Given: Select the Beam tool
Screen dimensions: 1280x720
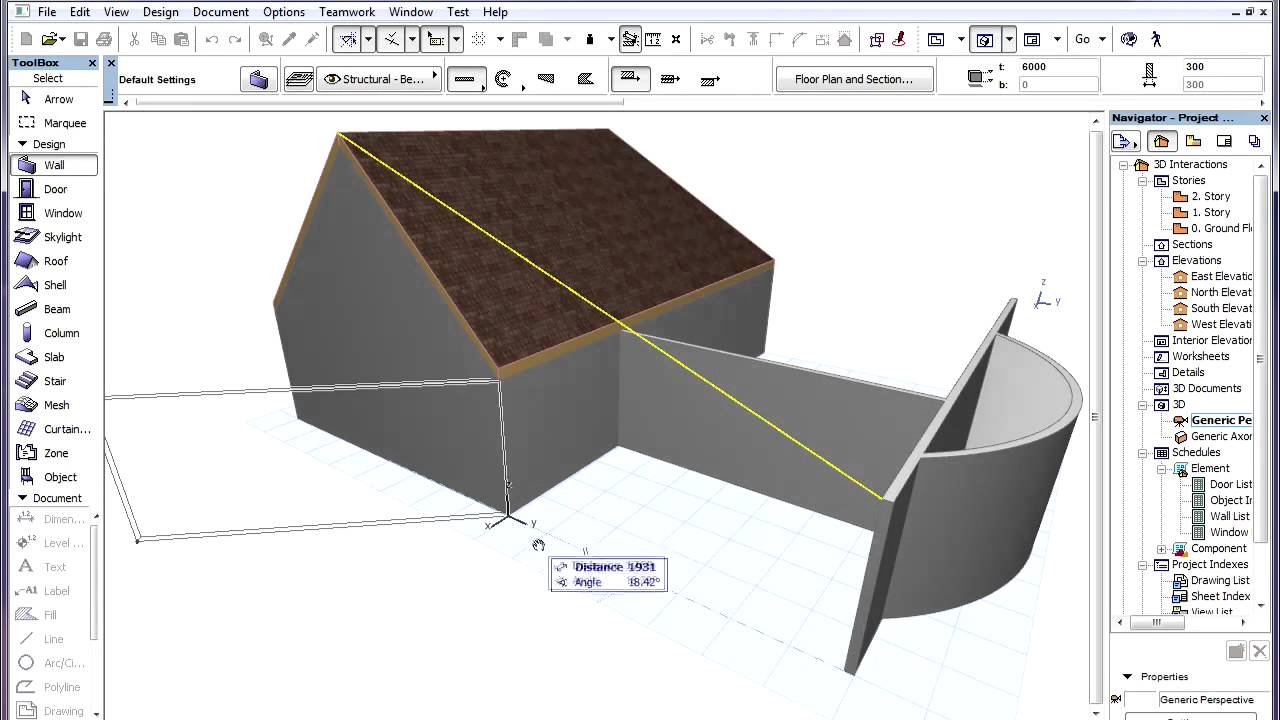Looking at the screenshot, I should (x=54, y=309).
